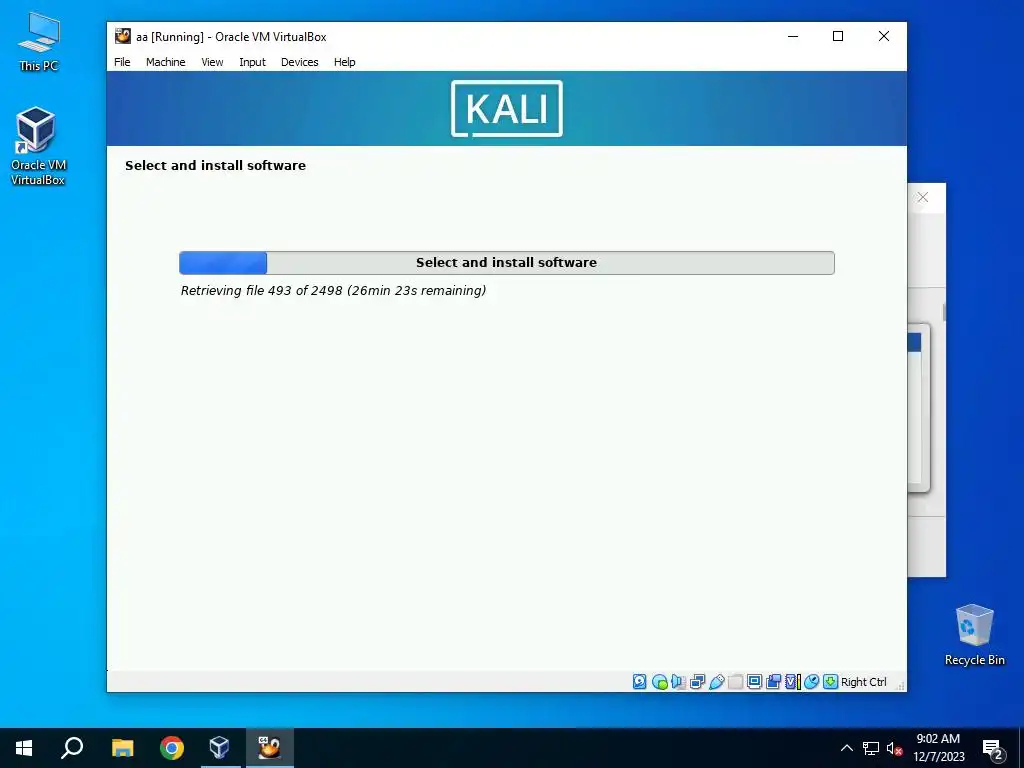Viewport: 1024px width, 768px height.
Task: Click the hard disk activity status icon
Action: pyautogui.click(x=639, y=682)
